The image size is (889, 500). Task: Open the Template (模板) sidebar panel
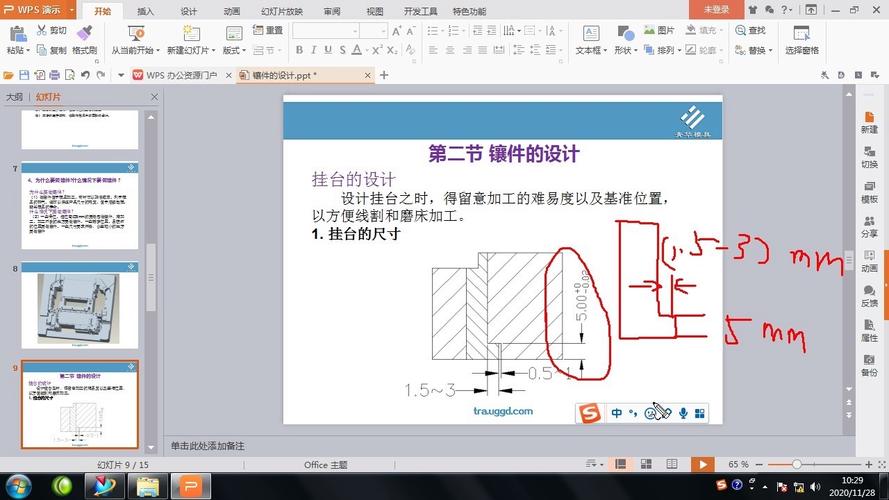(869, 192)
